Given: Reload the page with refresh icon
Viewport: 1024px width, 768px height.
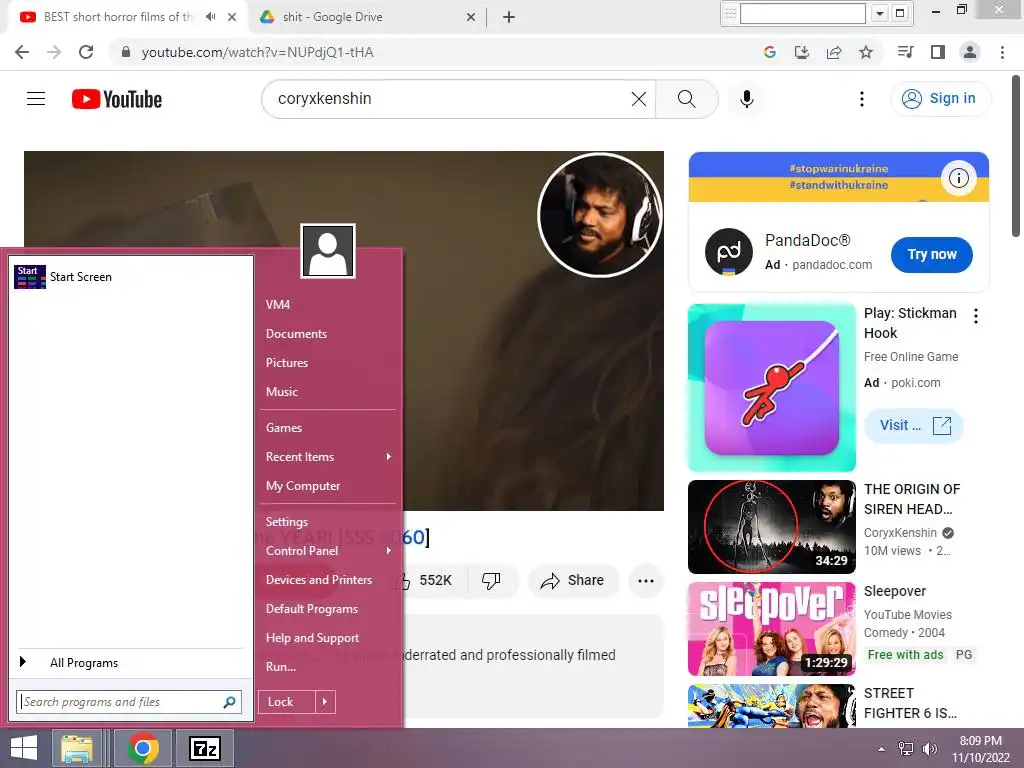Looking at the screenshot, I should pyautogui.click(x=86, y=52).
